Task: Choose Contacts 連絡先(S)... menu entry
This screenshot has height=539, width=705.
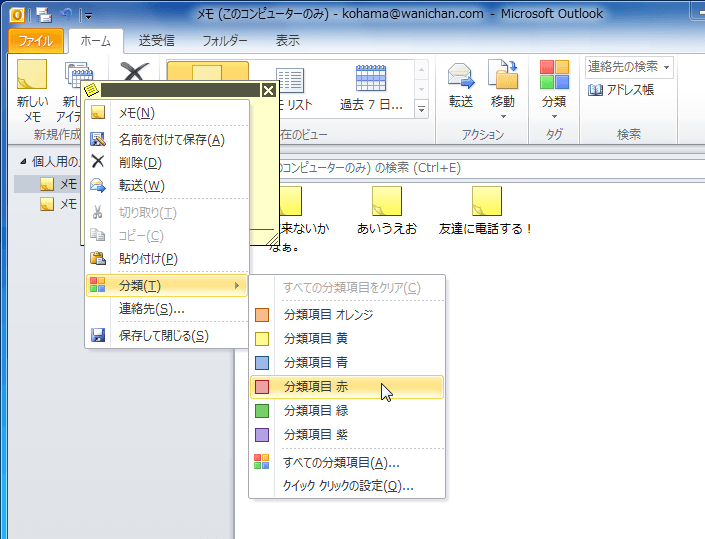Action: tap(167, 309)
